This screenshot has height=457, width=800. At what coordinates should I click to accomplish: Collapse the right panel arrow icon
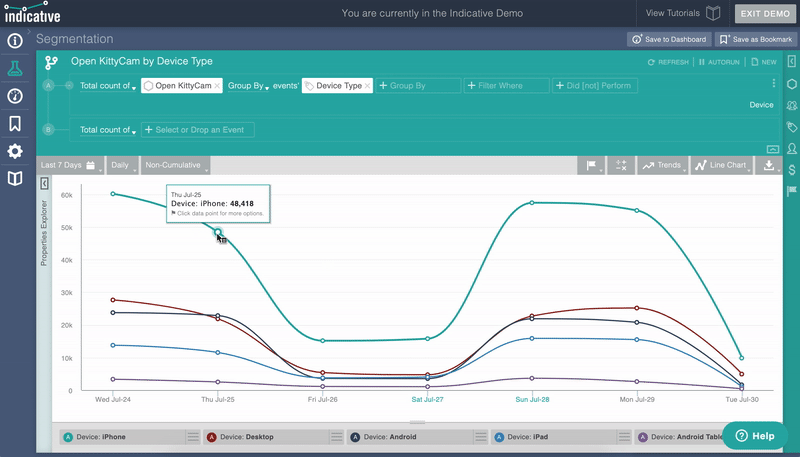point(791,62)
